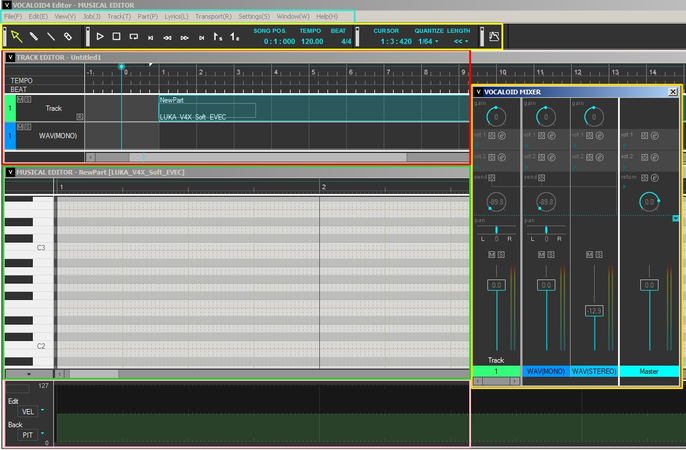Toggle loop playback in the transport bar

(133, 37)
